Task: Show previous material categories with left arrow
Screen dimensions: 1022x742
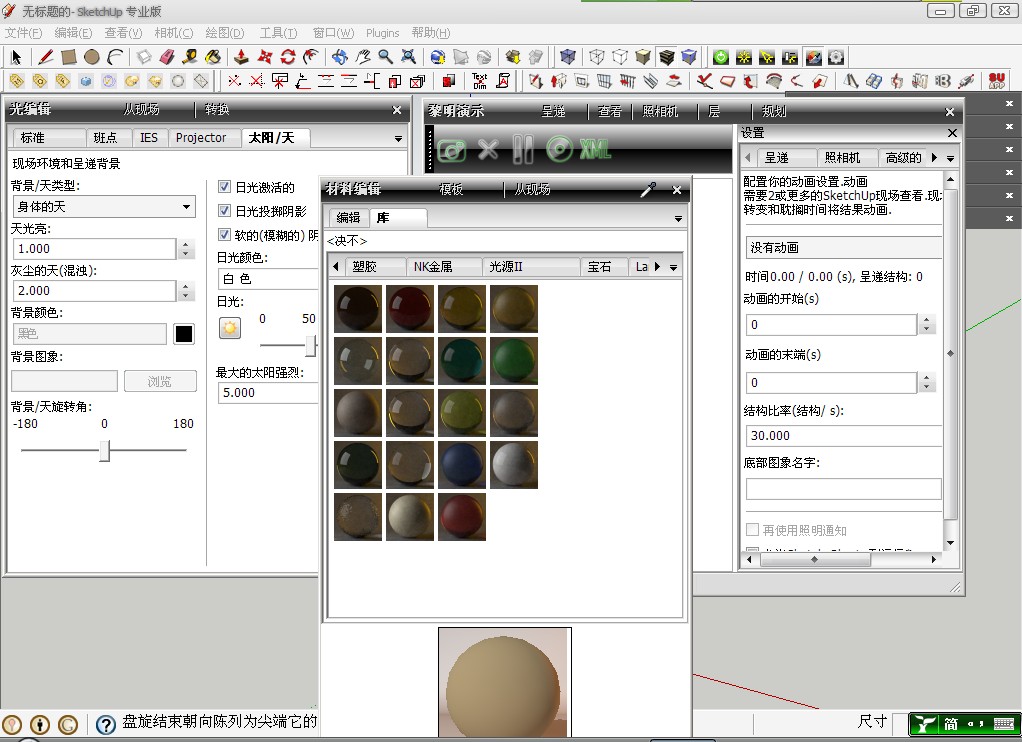Action: [336, 267]
